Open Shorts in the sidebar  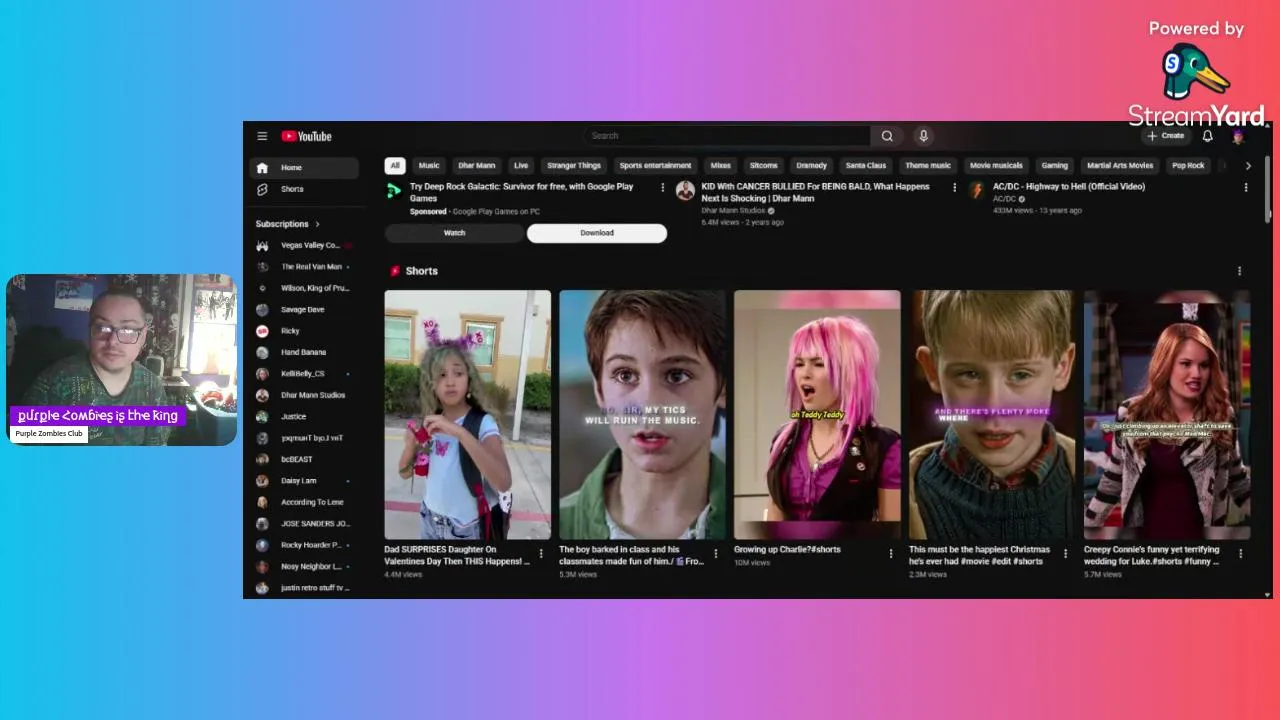pos(304,189)
